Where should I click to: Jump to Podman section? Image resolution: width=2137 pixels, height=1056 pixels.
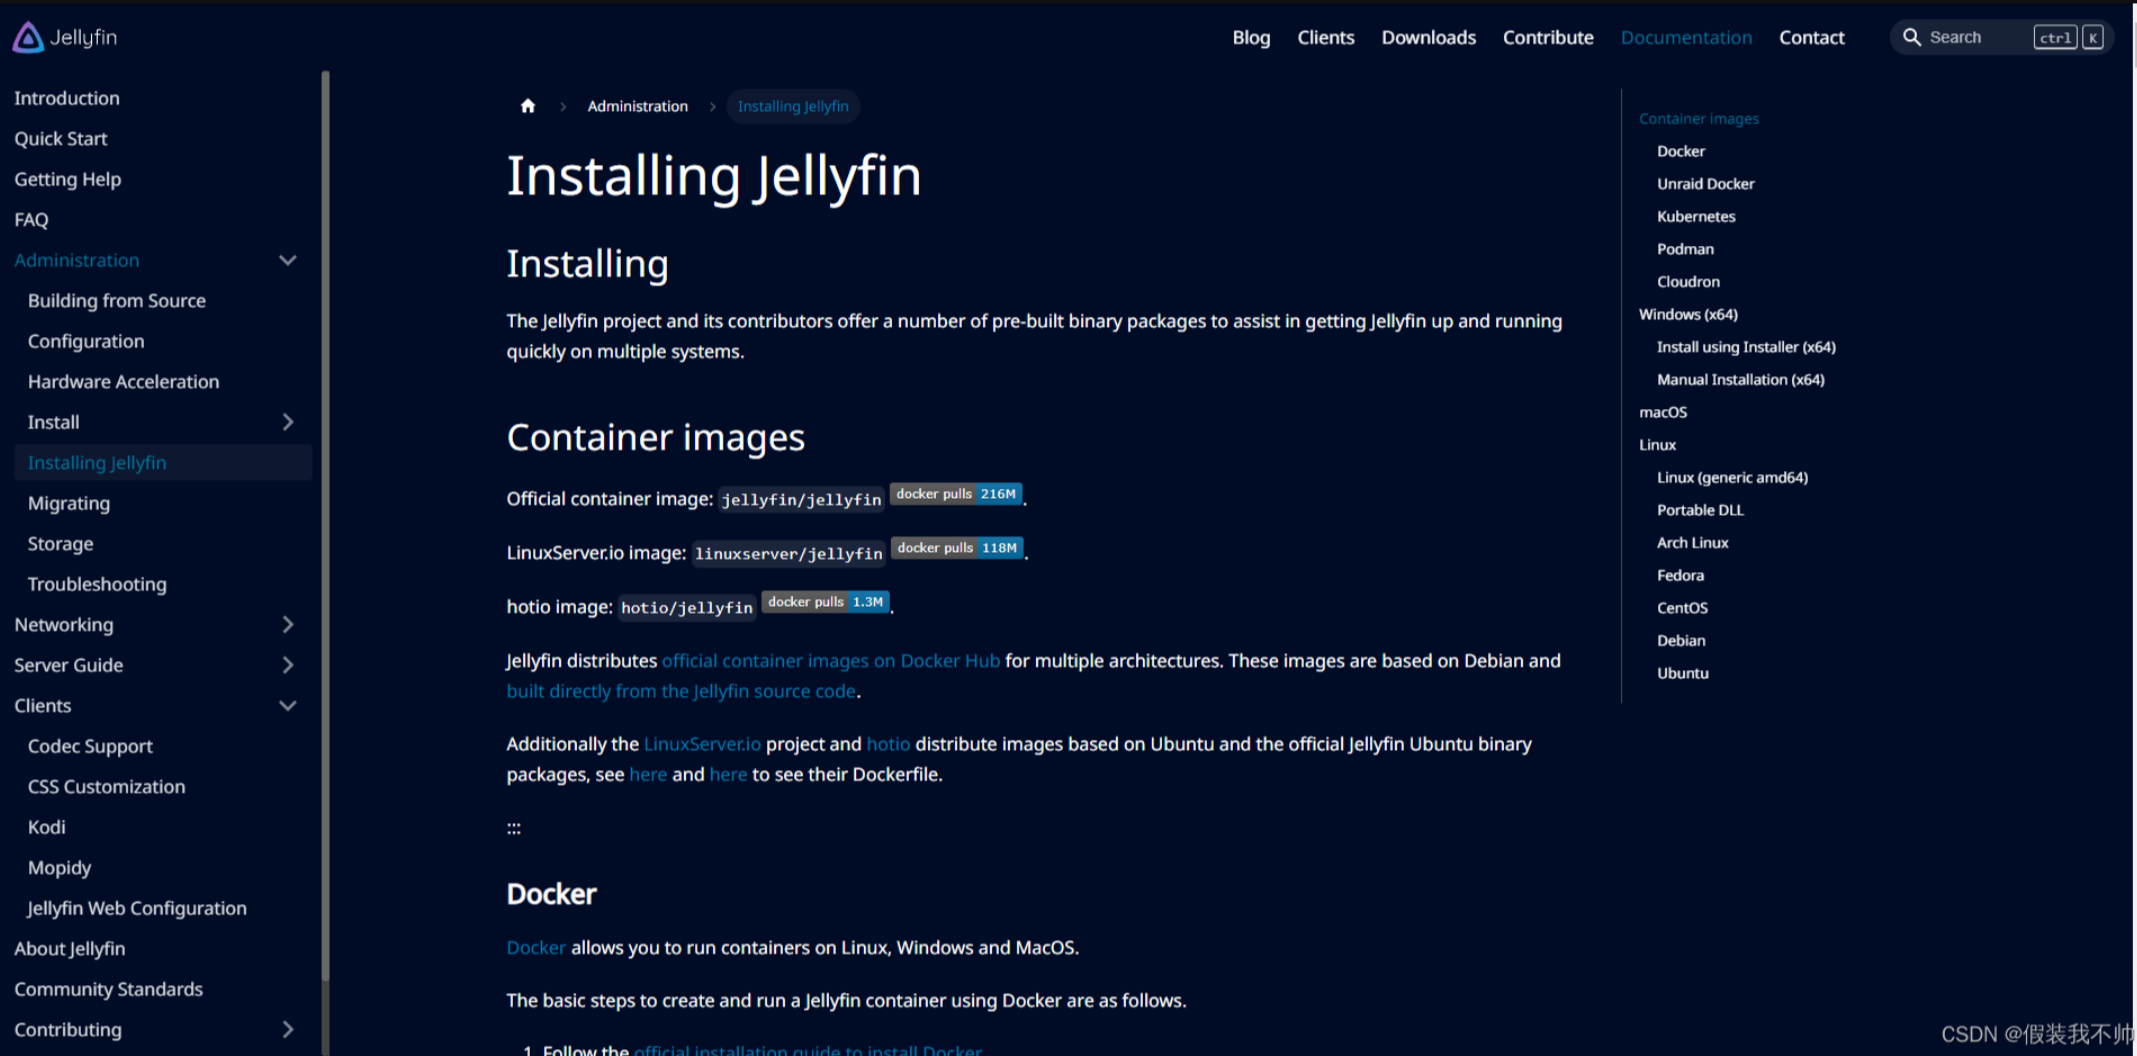pos(1685,249)
